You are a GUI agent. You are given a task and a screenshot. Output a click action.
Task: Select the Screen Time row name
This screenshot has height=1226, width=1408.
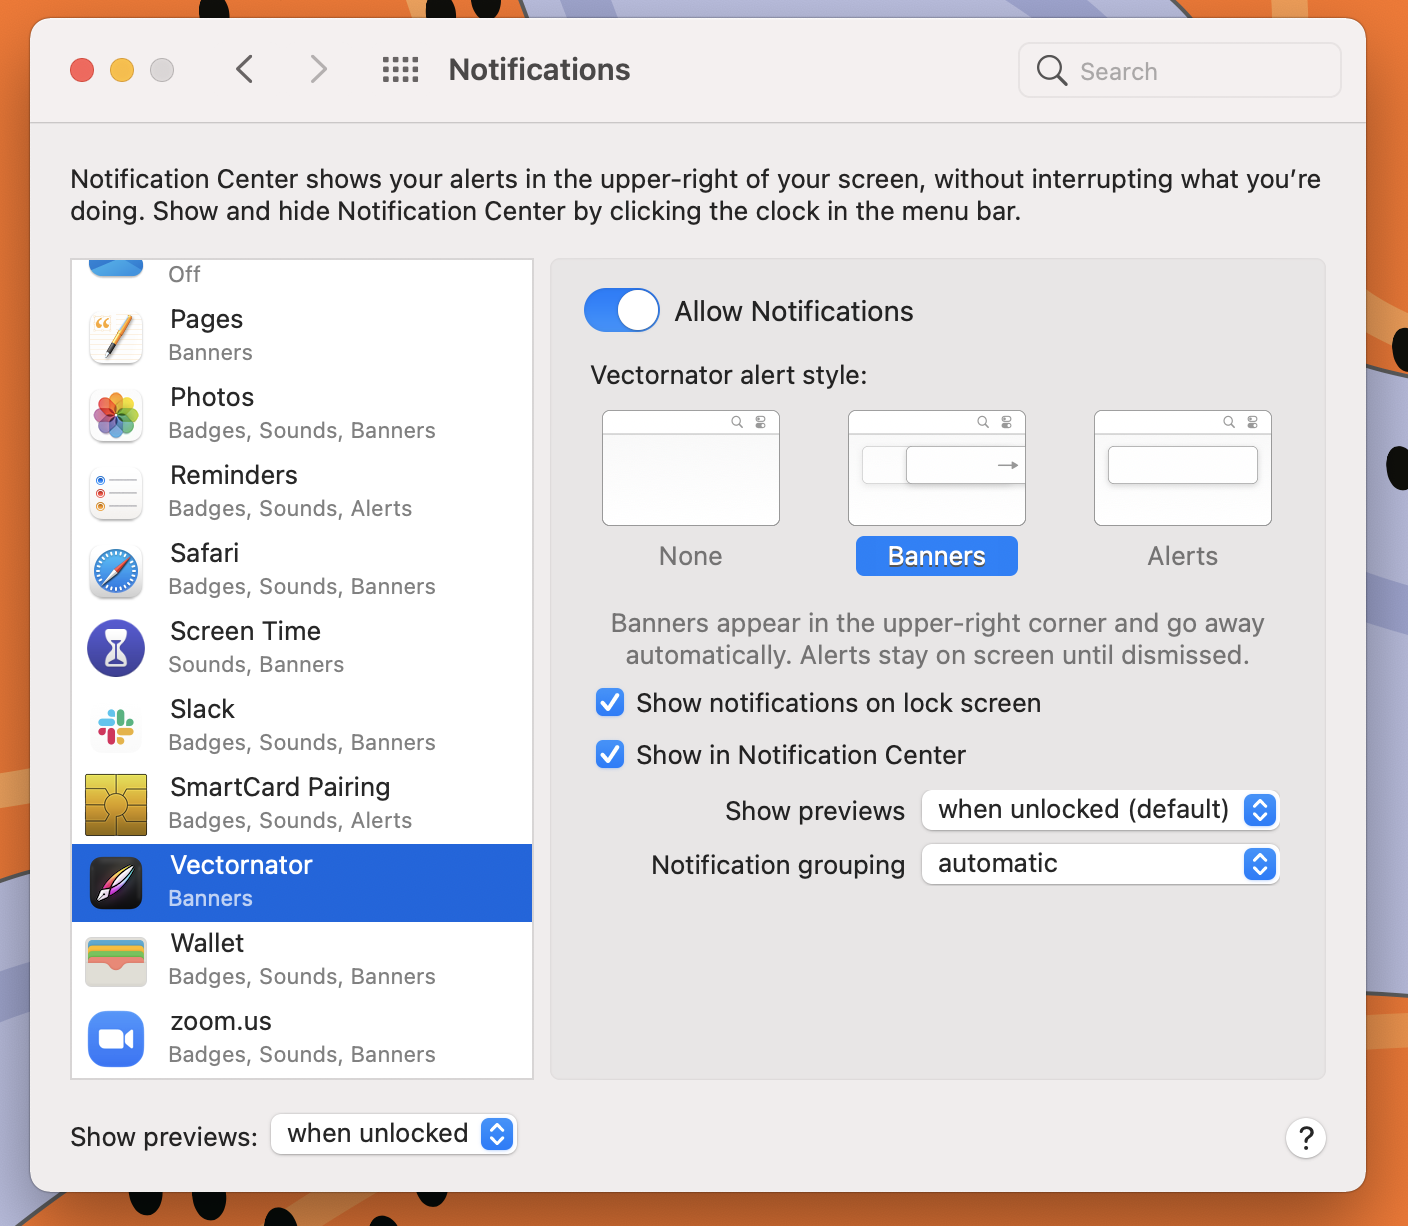click(246, 631)
